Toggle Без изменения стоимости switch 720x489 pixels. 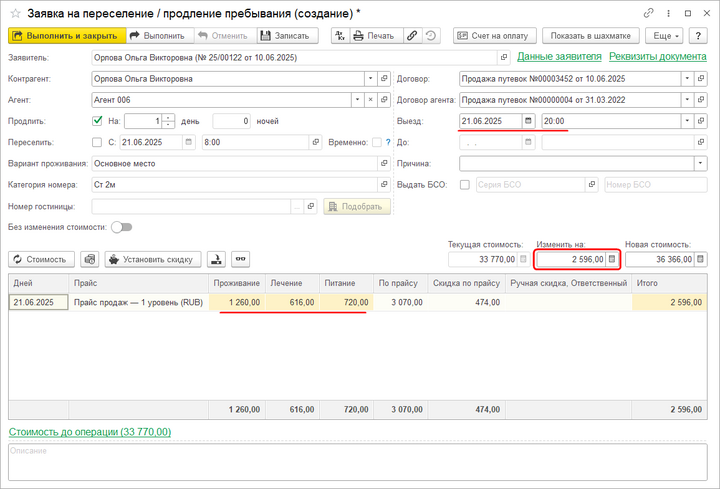[121, 227]
